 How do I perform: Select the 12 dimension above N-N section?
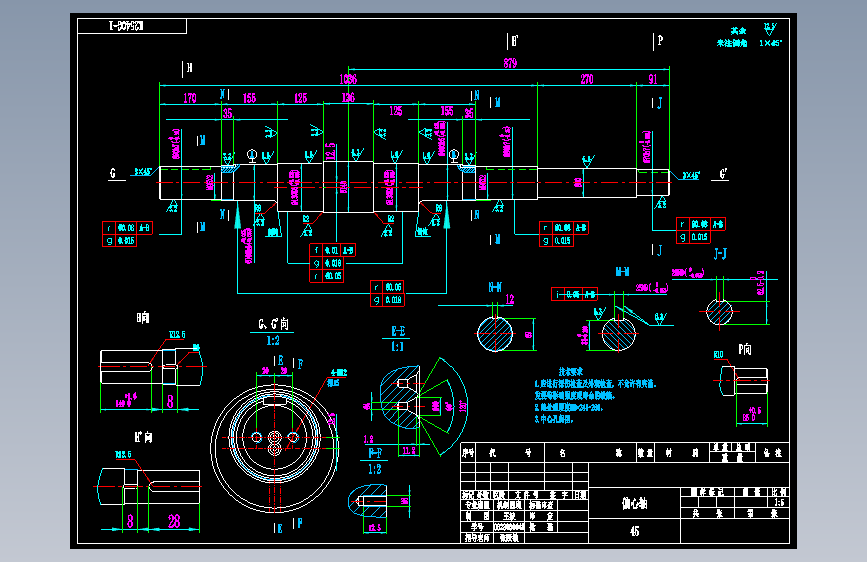tap(510, 299)
